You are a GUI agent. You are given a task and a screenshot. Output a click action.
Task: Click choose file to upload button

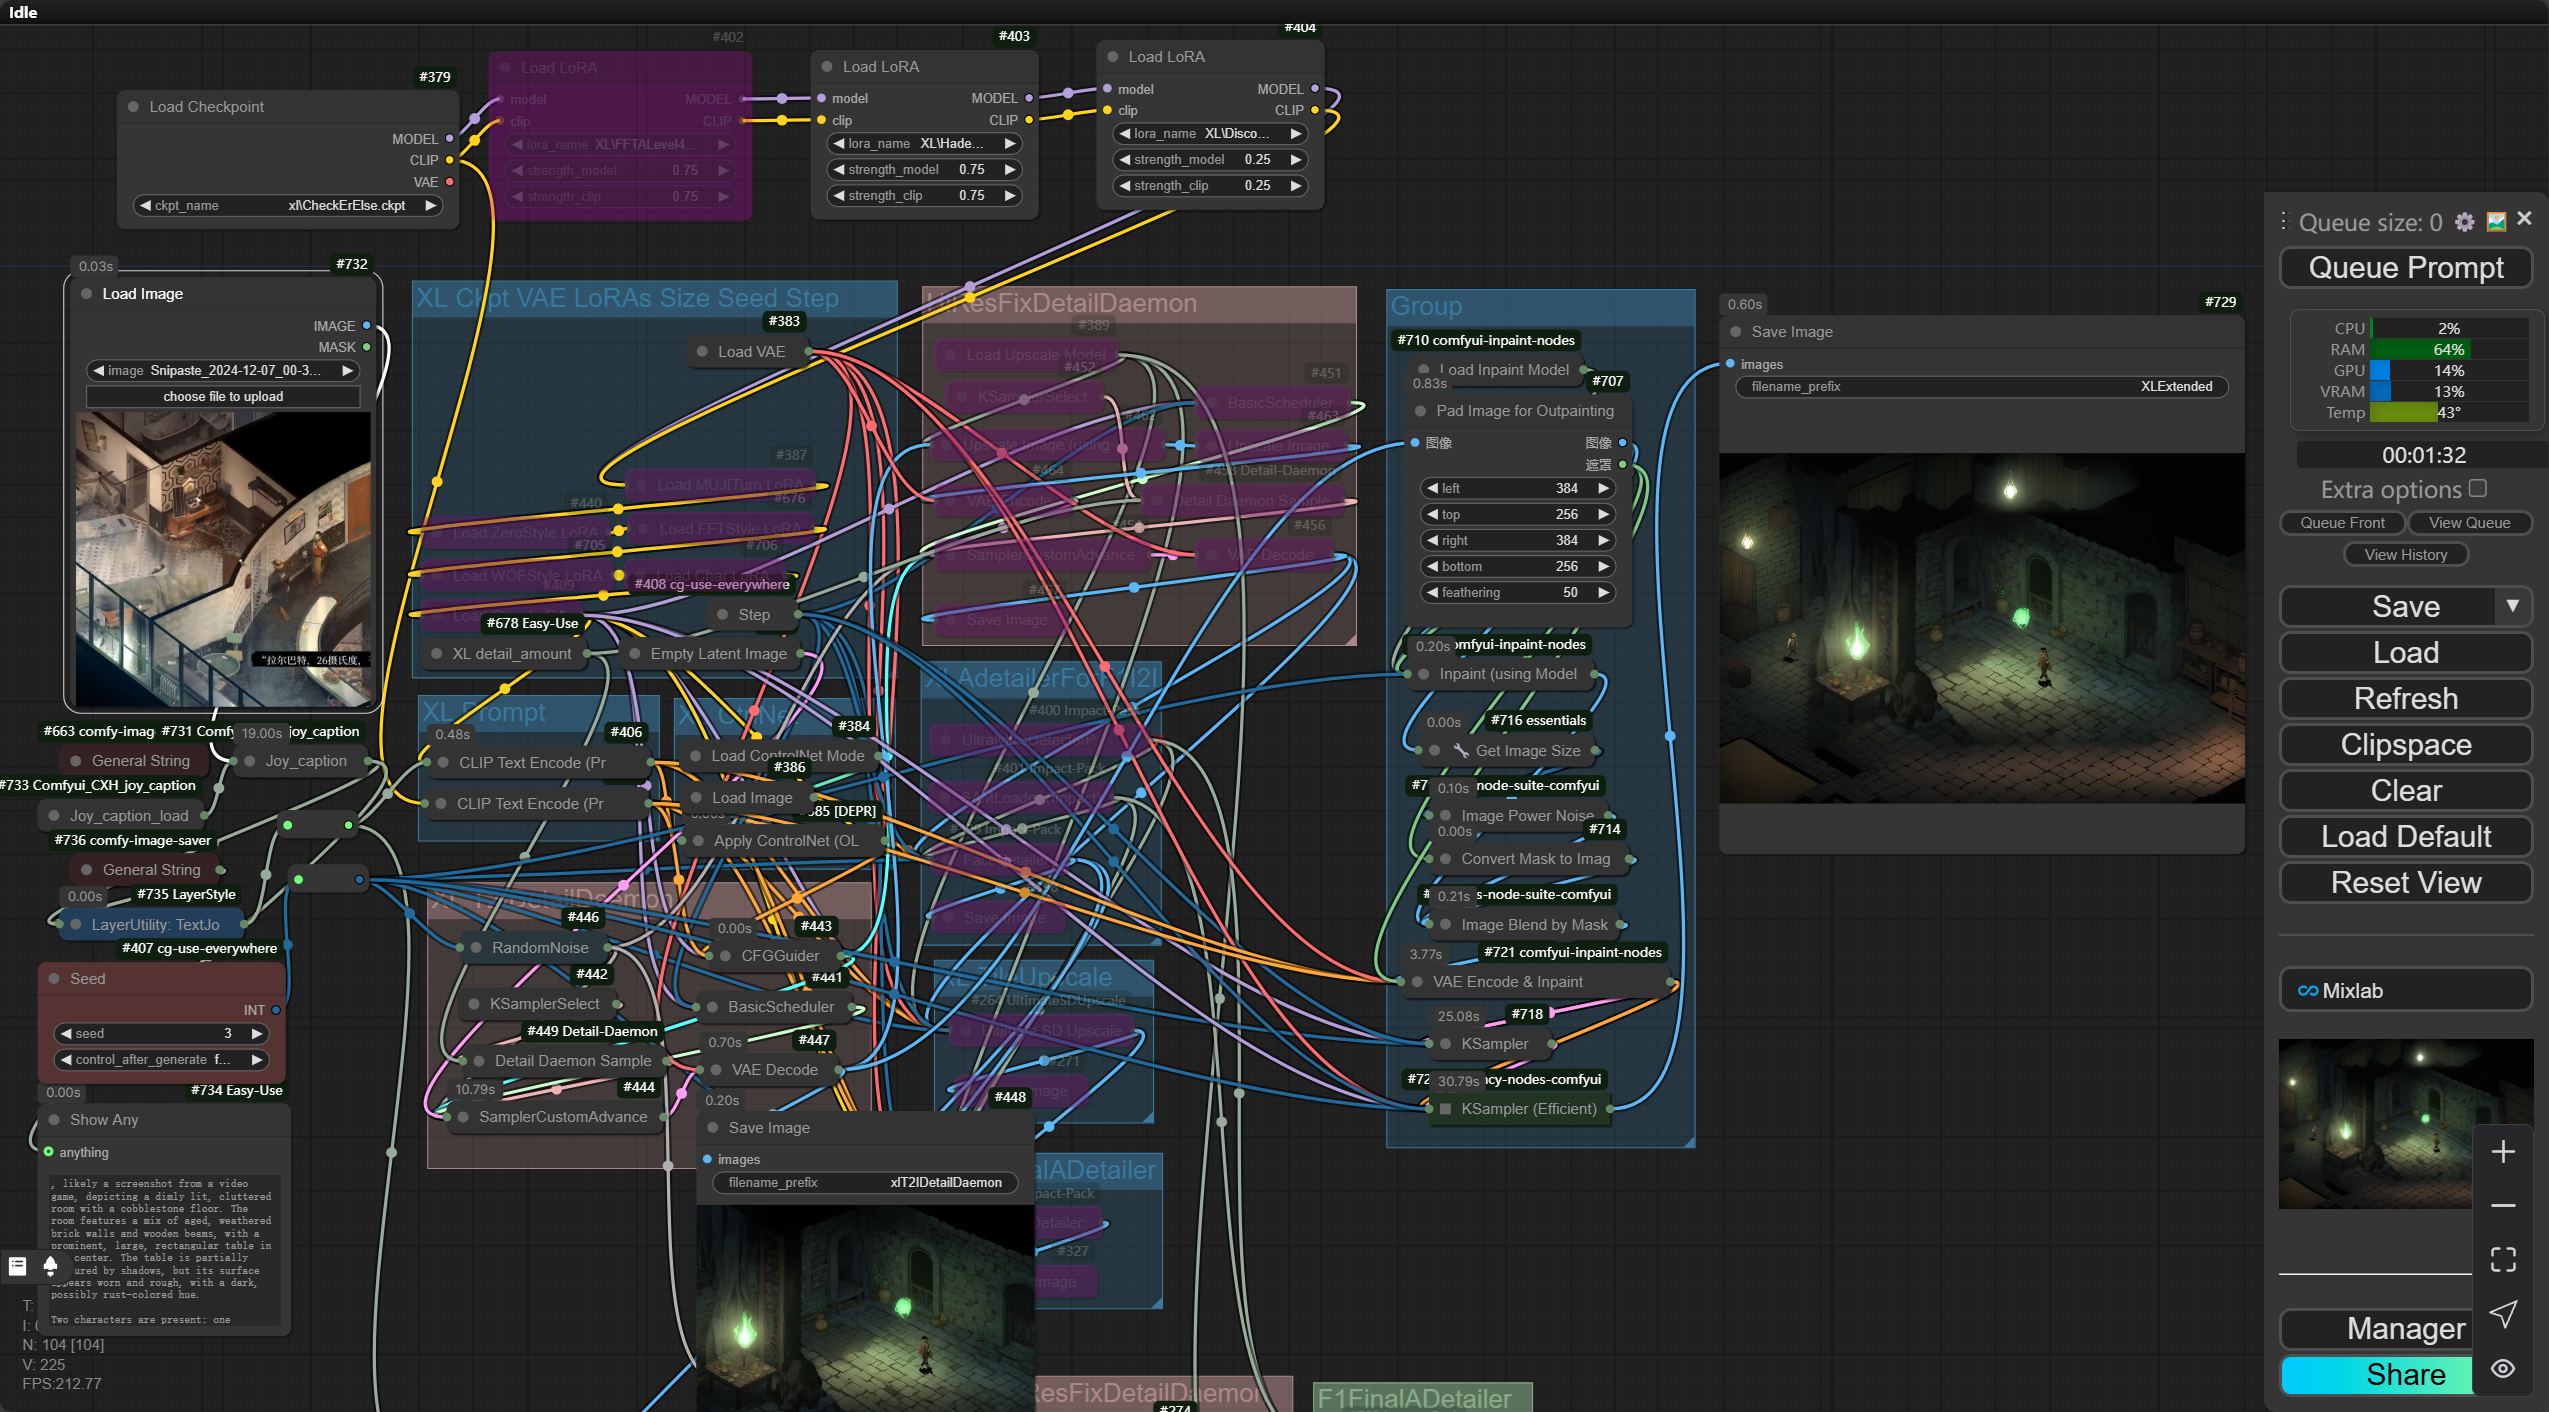223,396
